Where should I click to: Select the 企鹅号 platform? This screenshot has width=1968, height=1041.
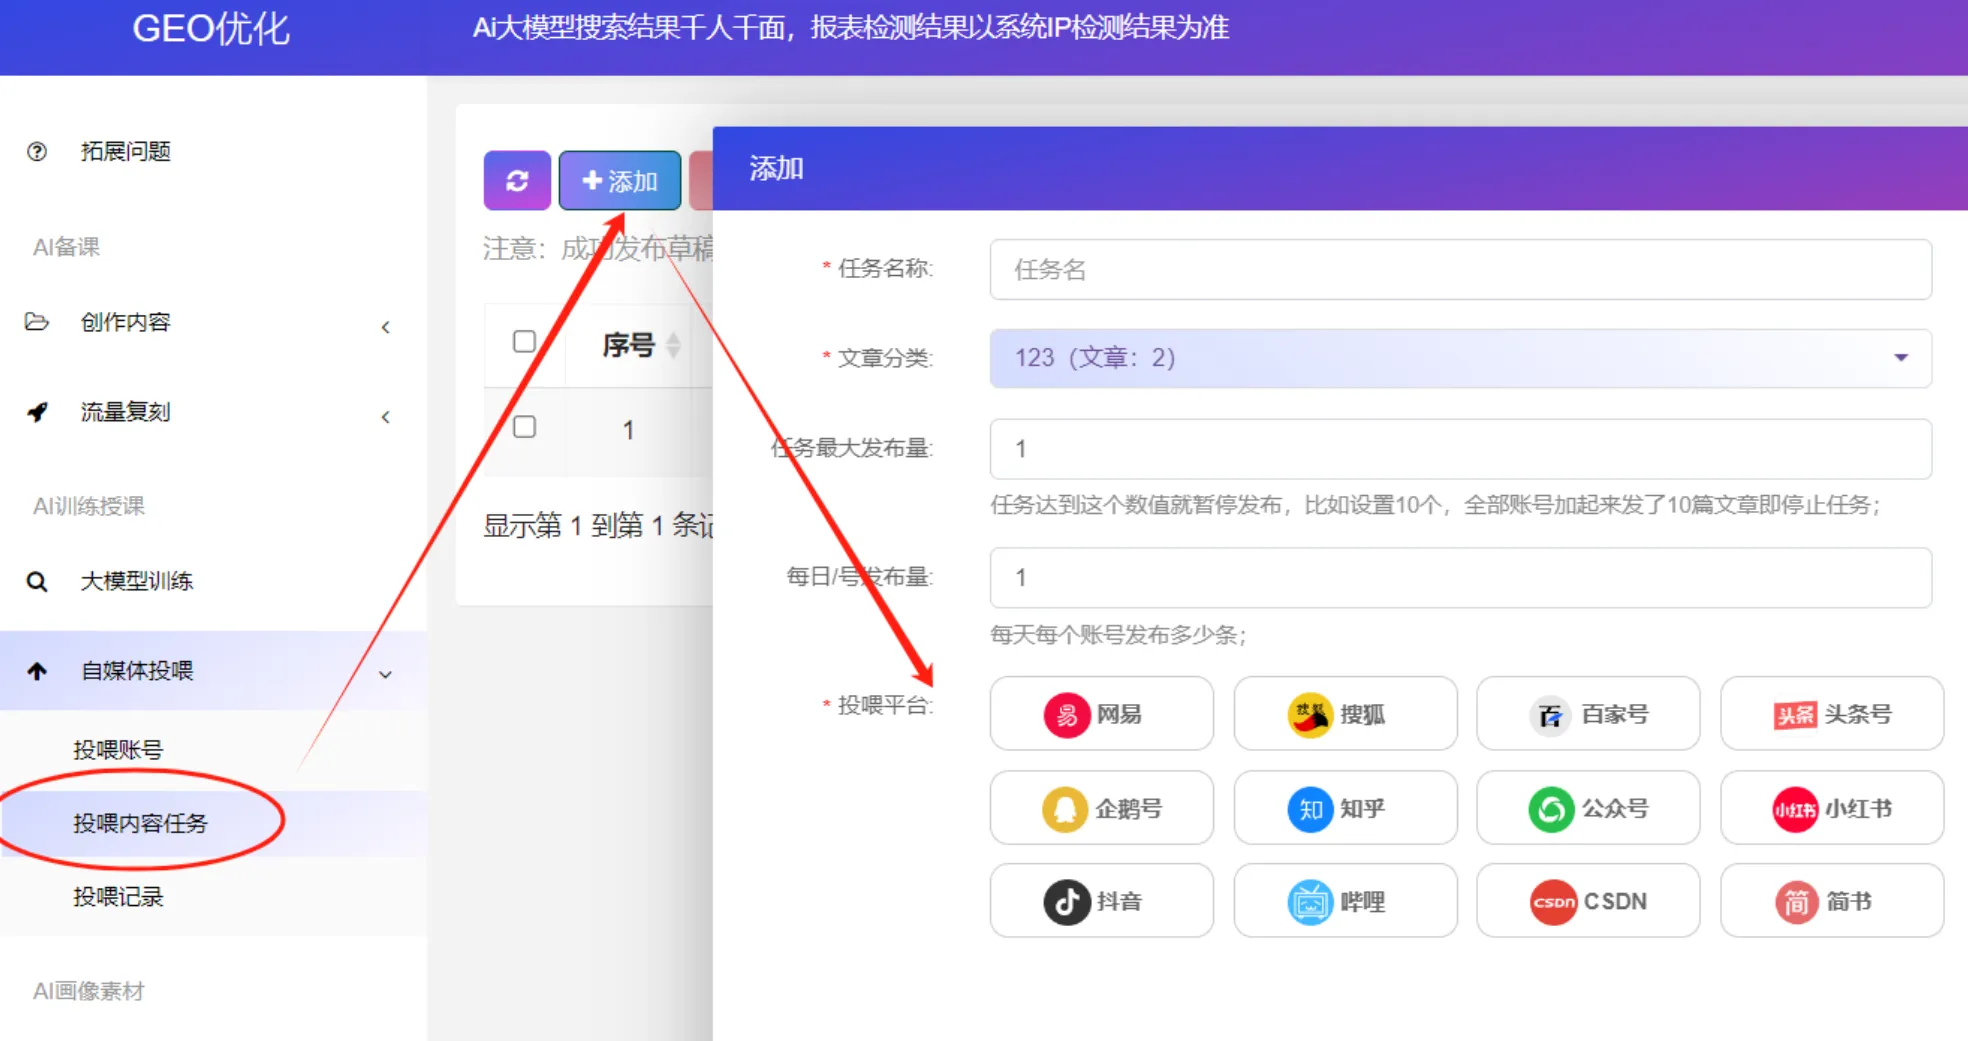click(x=1102, y=808)
